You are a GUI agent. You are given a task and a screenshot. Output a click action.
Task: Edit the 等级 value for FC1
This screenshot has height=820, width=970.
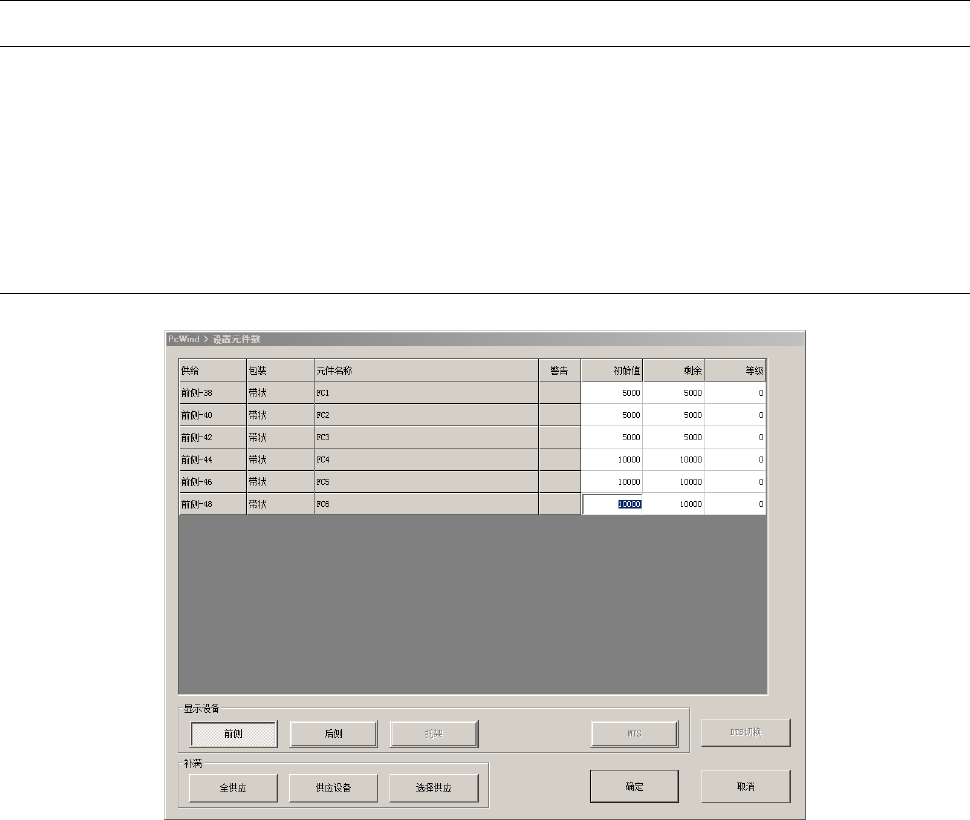tap(736, 393)
